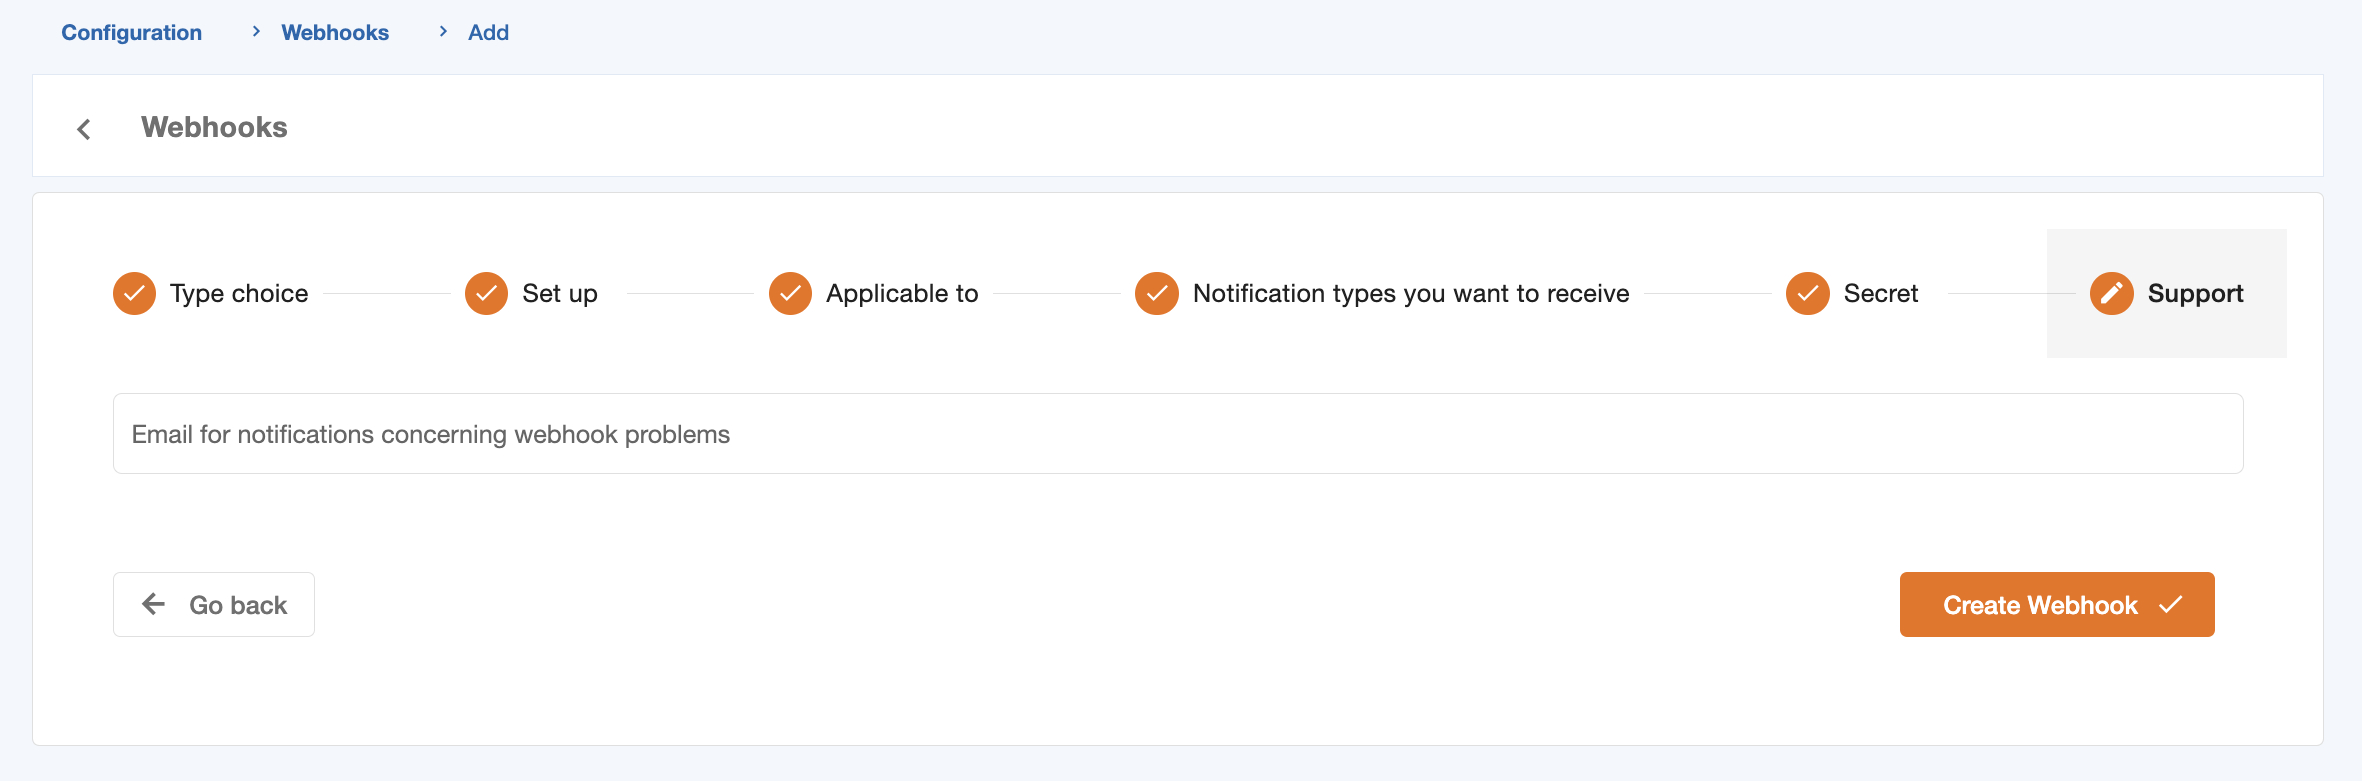
Task: Click back chevron beside Webhooks heading
Action: pos(84,129)
